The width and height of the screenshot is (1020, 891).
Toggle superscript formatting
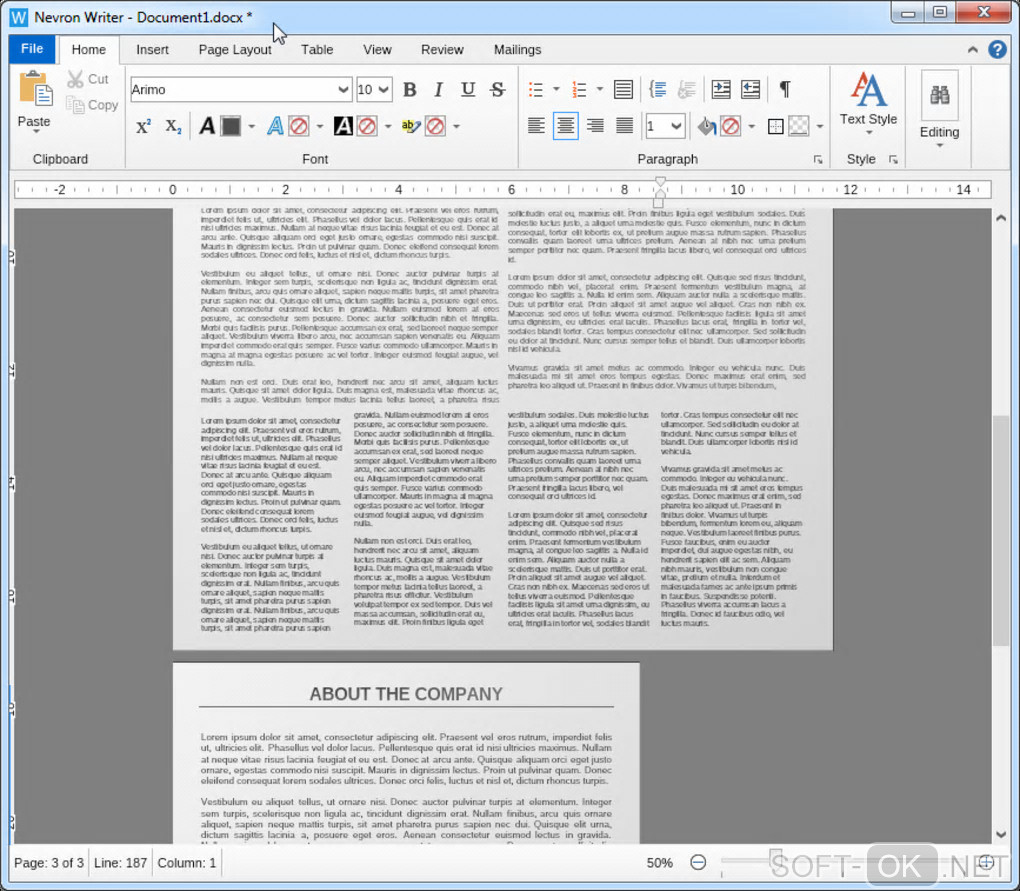(144, 126)
